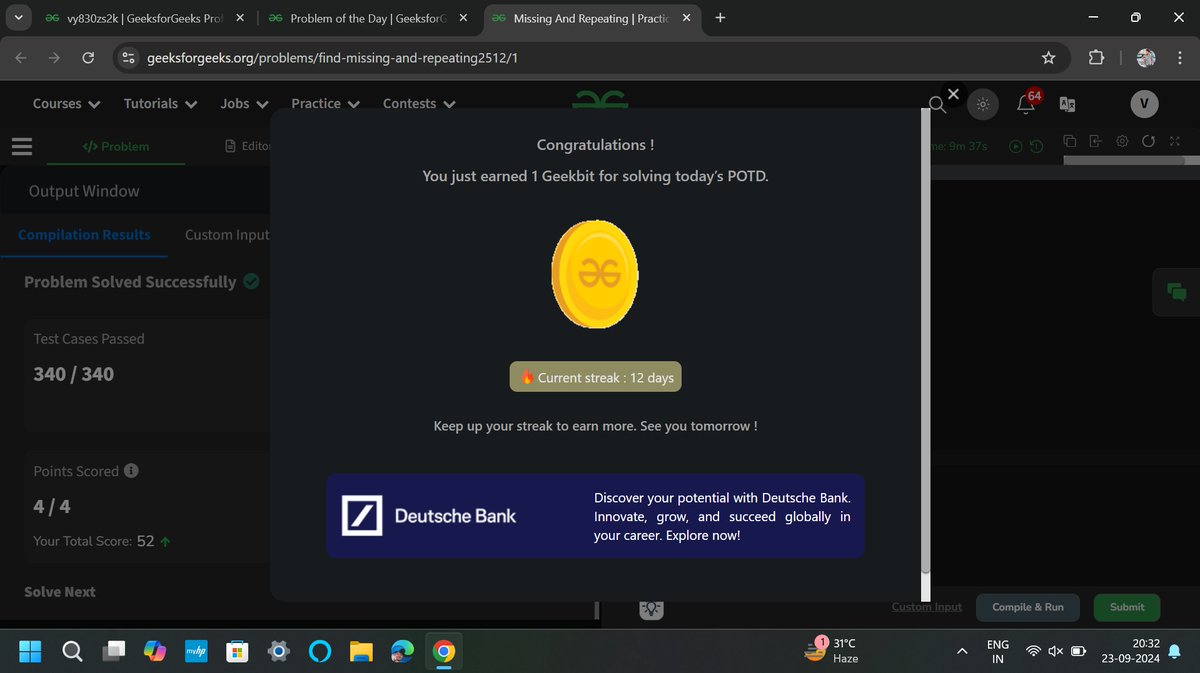Click the browser address bar URL
The height and width of the screenshot is (673, 1200).
(x=332, y=58)
